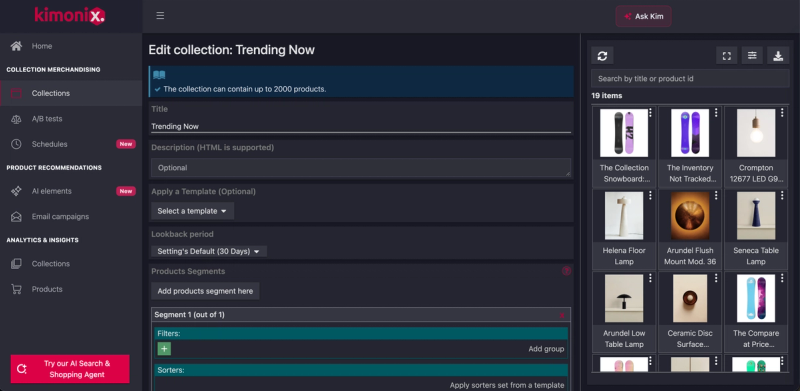This screenshot has height=391, width=800.
Task: Click the AI elements sparkle icon
Action: point(16,191)
